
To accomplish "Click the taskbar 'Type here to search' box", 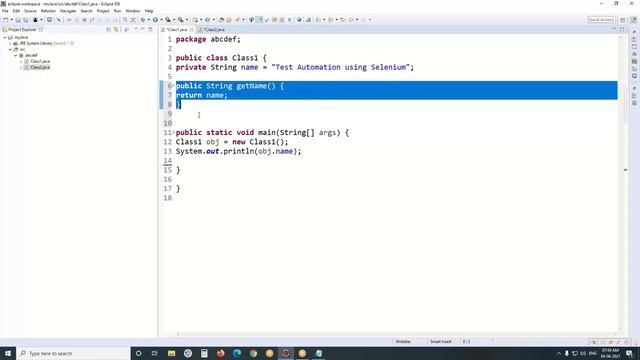I will click(x=74, y=353).
